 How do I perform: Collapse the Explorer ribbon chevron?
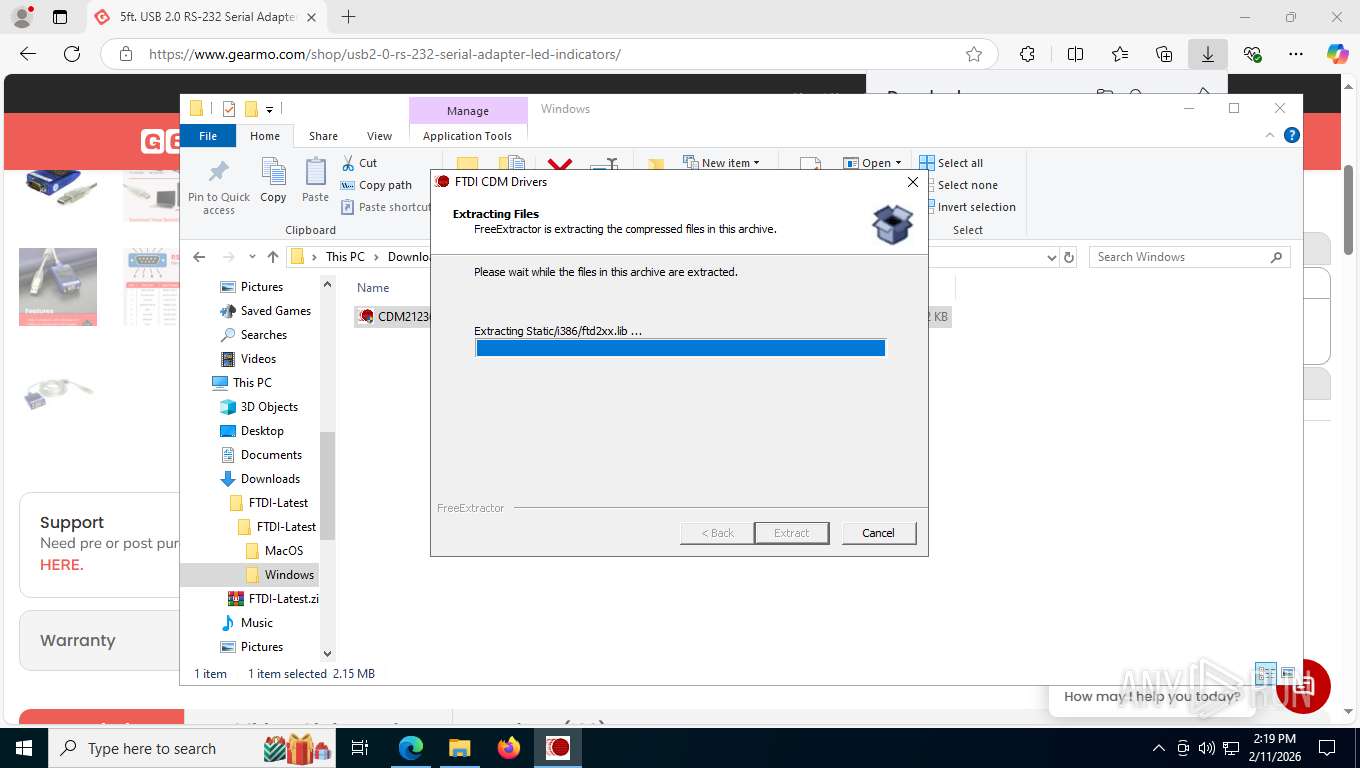click(1271, 135)
